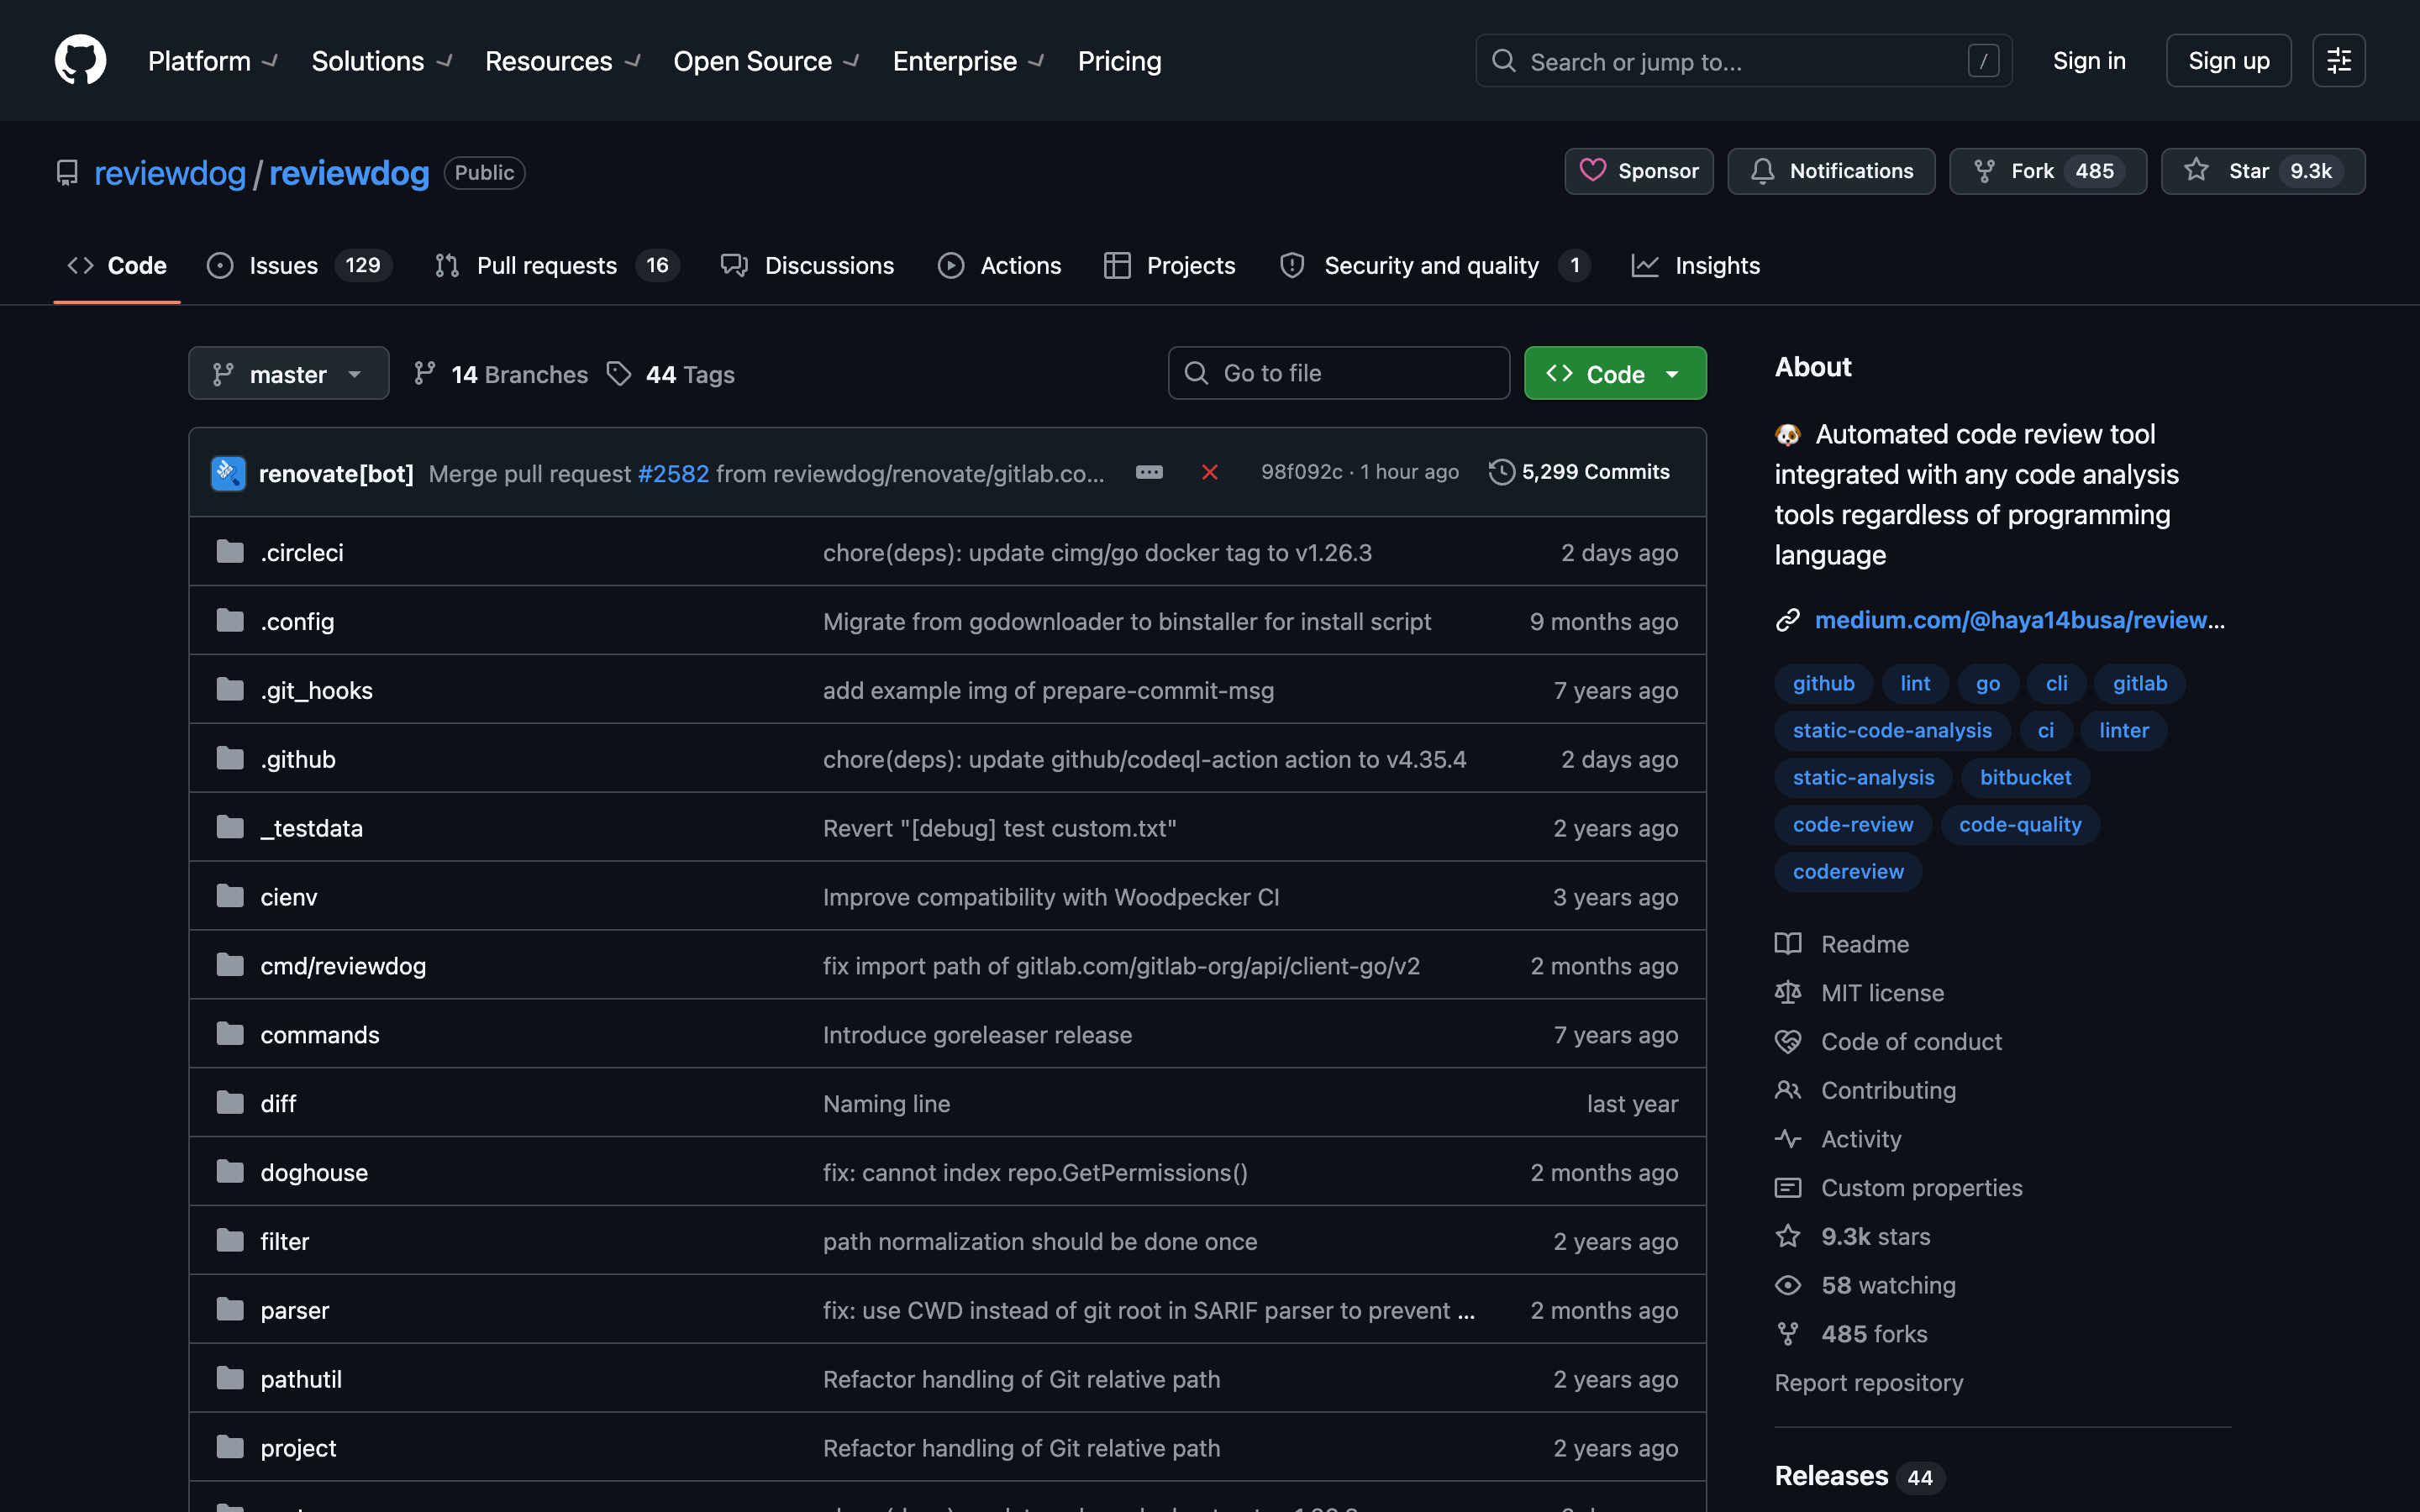Open commit 'Naming line' message

(886, 1104)
